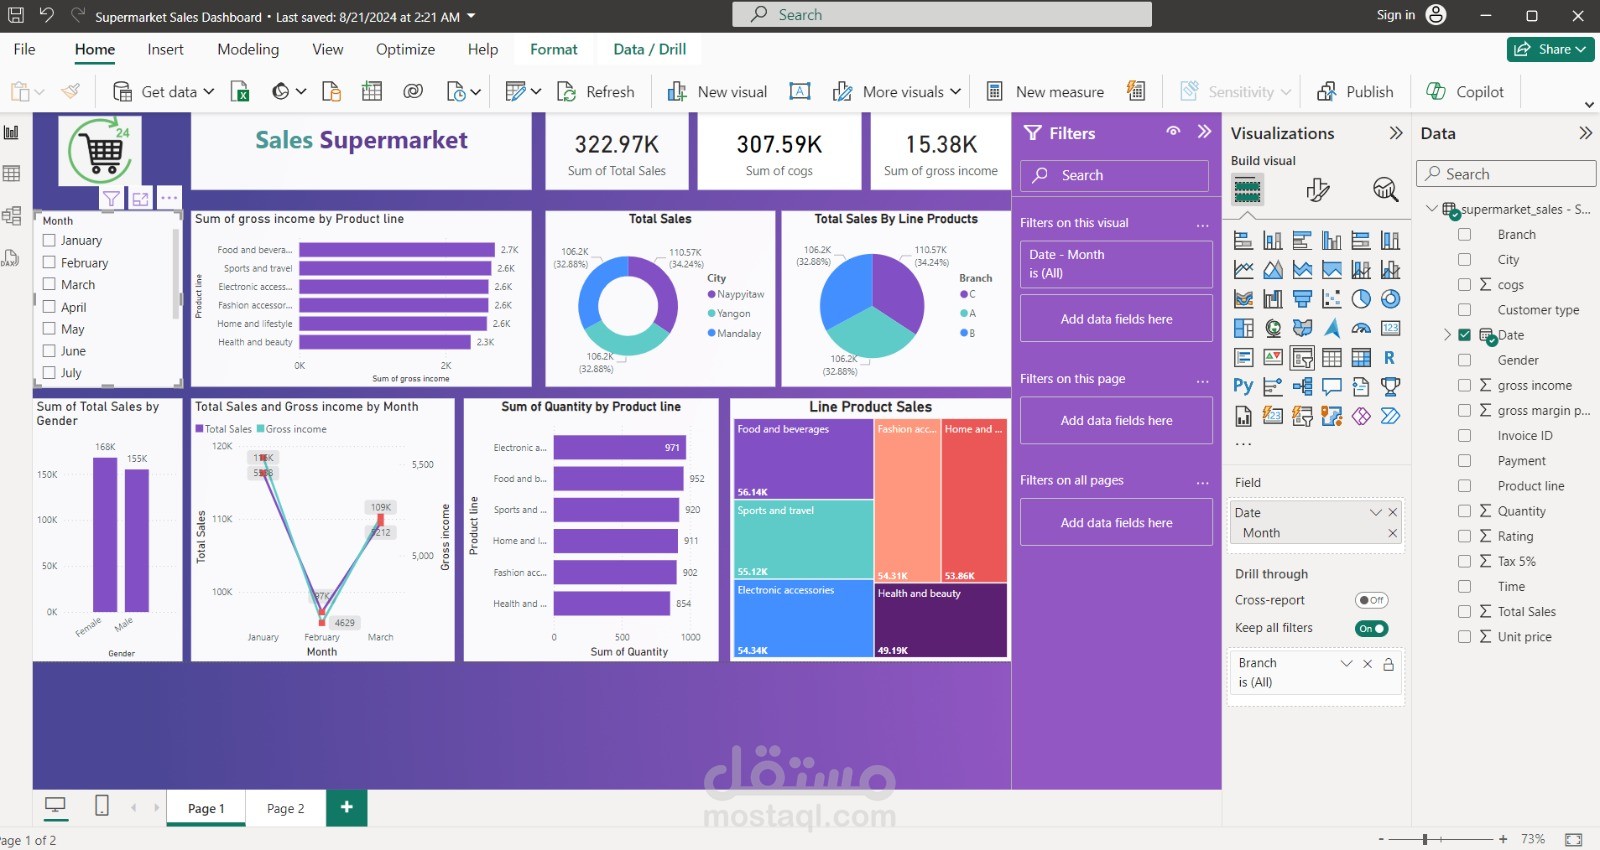The height and width of the screenshot is (850, 1600).
Task: Open the Format visual pane icon
Action: (1318, 190)
